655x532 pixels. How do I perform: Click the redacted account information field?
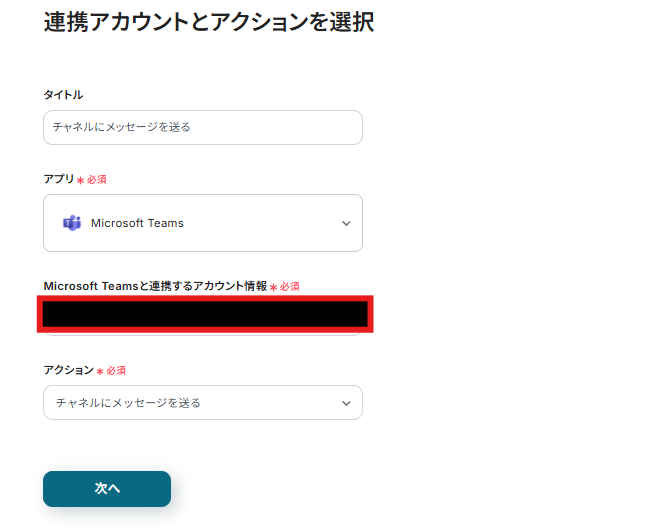click(x=205, y=314)
